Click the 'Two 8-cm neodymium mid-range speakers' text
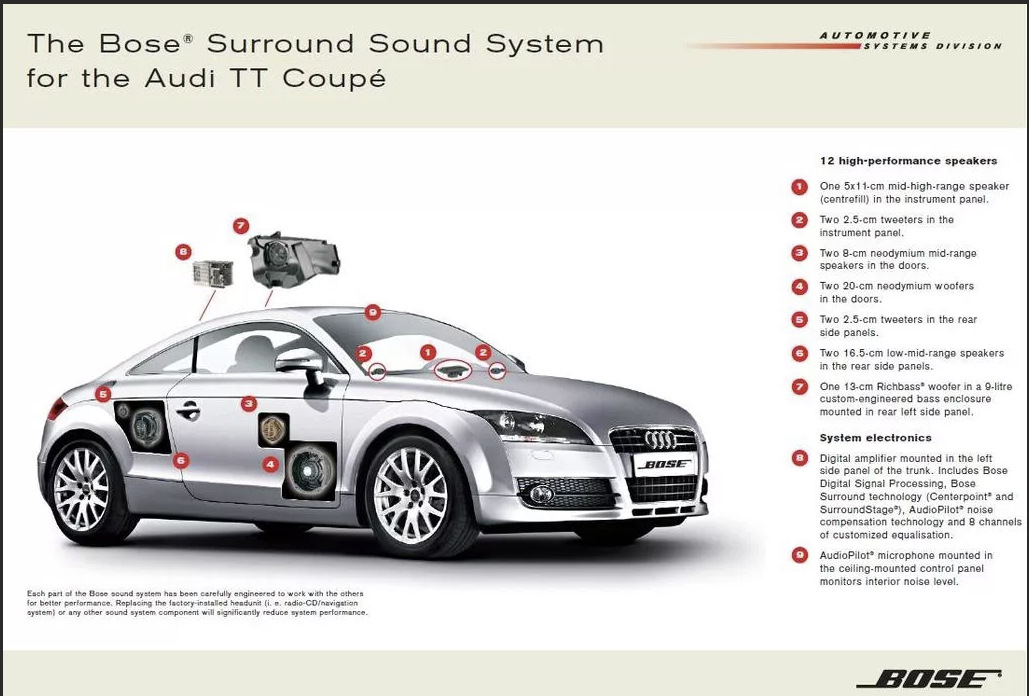1029x696 pixels. pyautogui.click(x=898, y=259)
